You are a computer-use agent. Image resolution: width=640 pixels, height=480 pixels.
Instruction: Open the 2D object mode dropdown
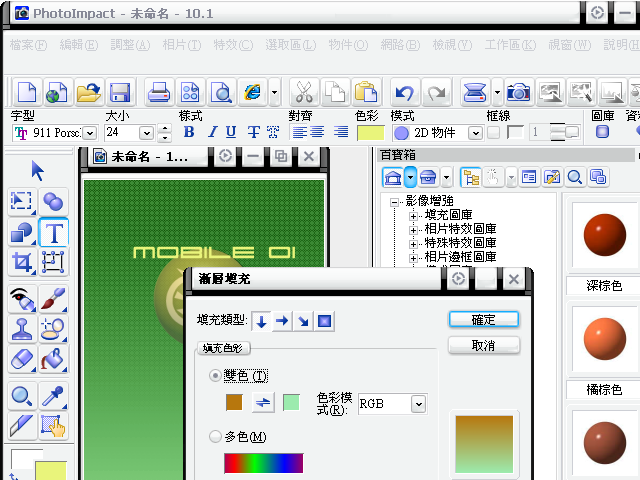[475, 133]
